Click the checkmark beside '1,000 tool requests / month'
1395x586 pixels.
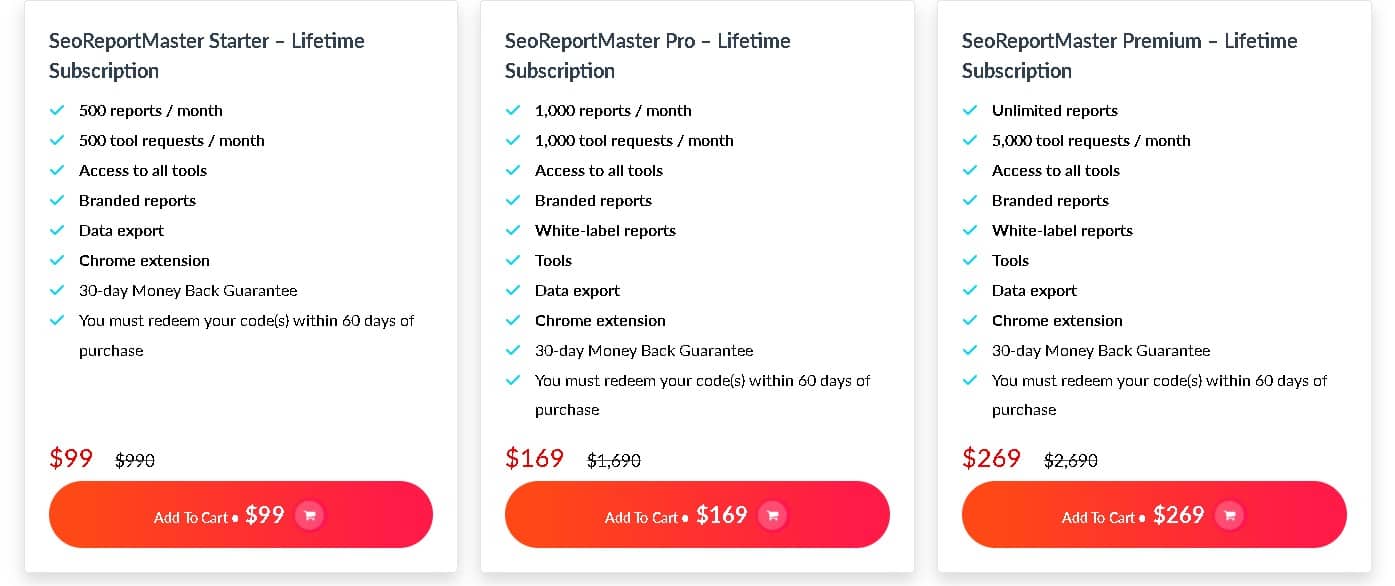click(514, 140)
